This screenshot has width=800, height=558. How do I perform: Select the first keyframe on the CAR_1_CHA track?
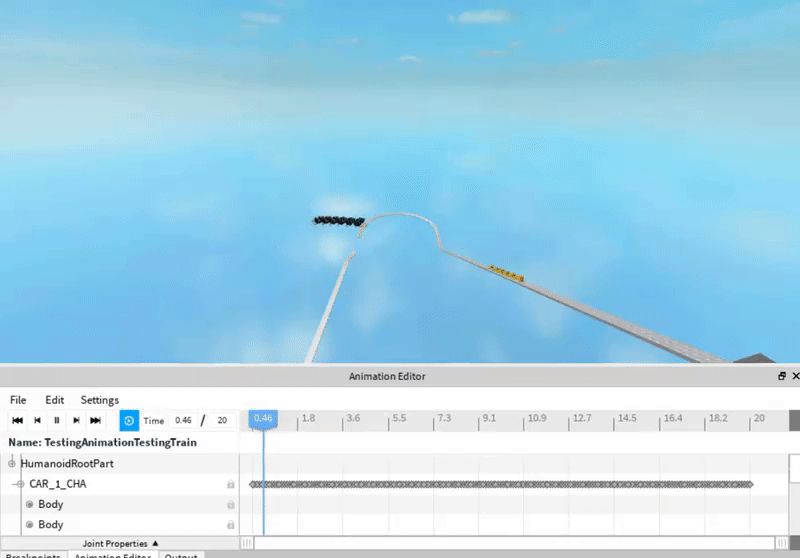click(x=252, y=484)
